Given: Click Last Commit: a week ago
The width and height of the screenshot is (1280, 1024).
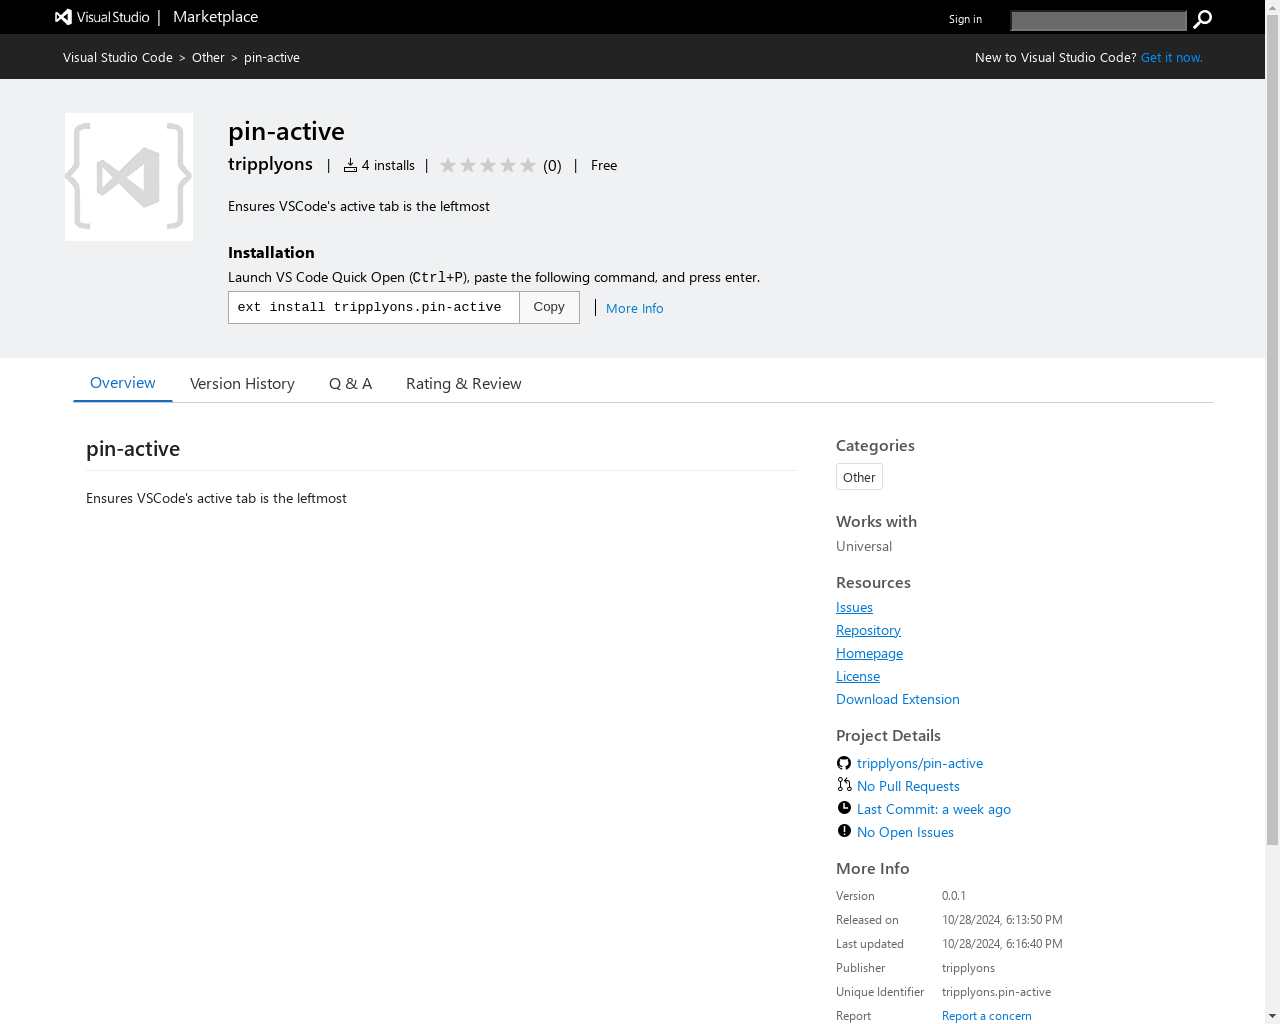Looking at the screenshot, I should (x=934, y=809).
